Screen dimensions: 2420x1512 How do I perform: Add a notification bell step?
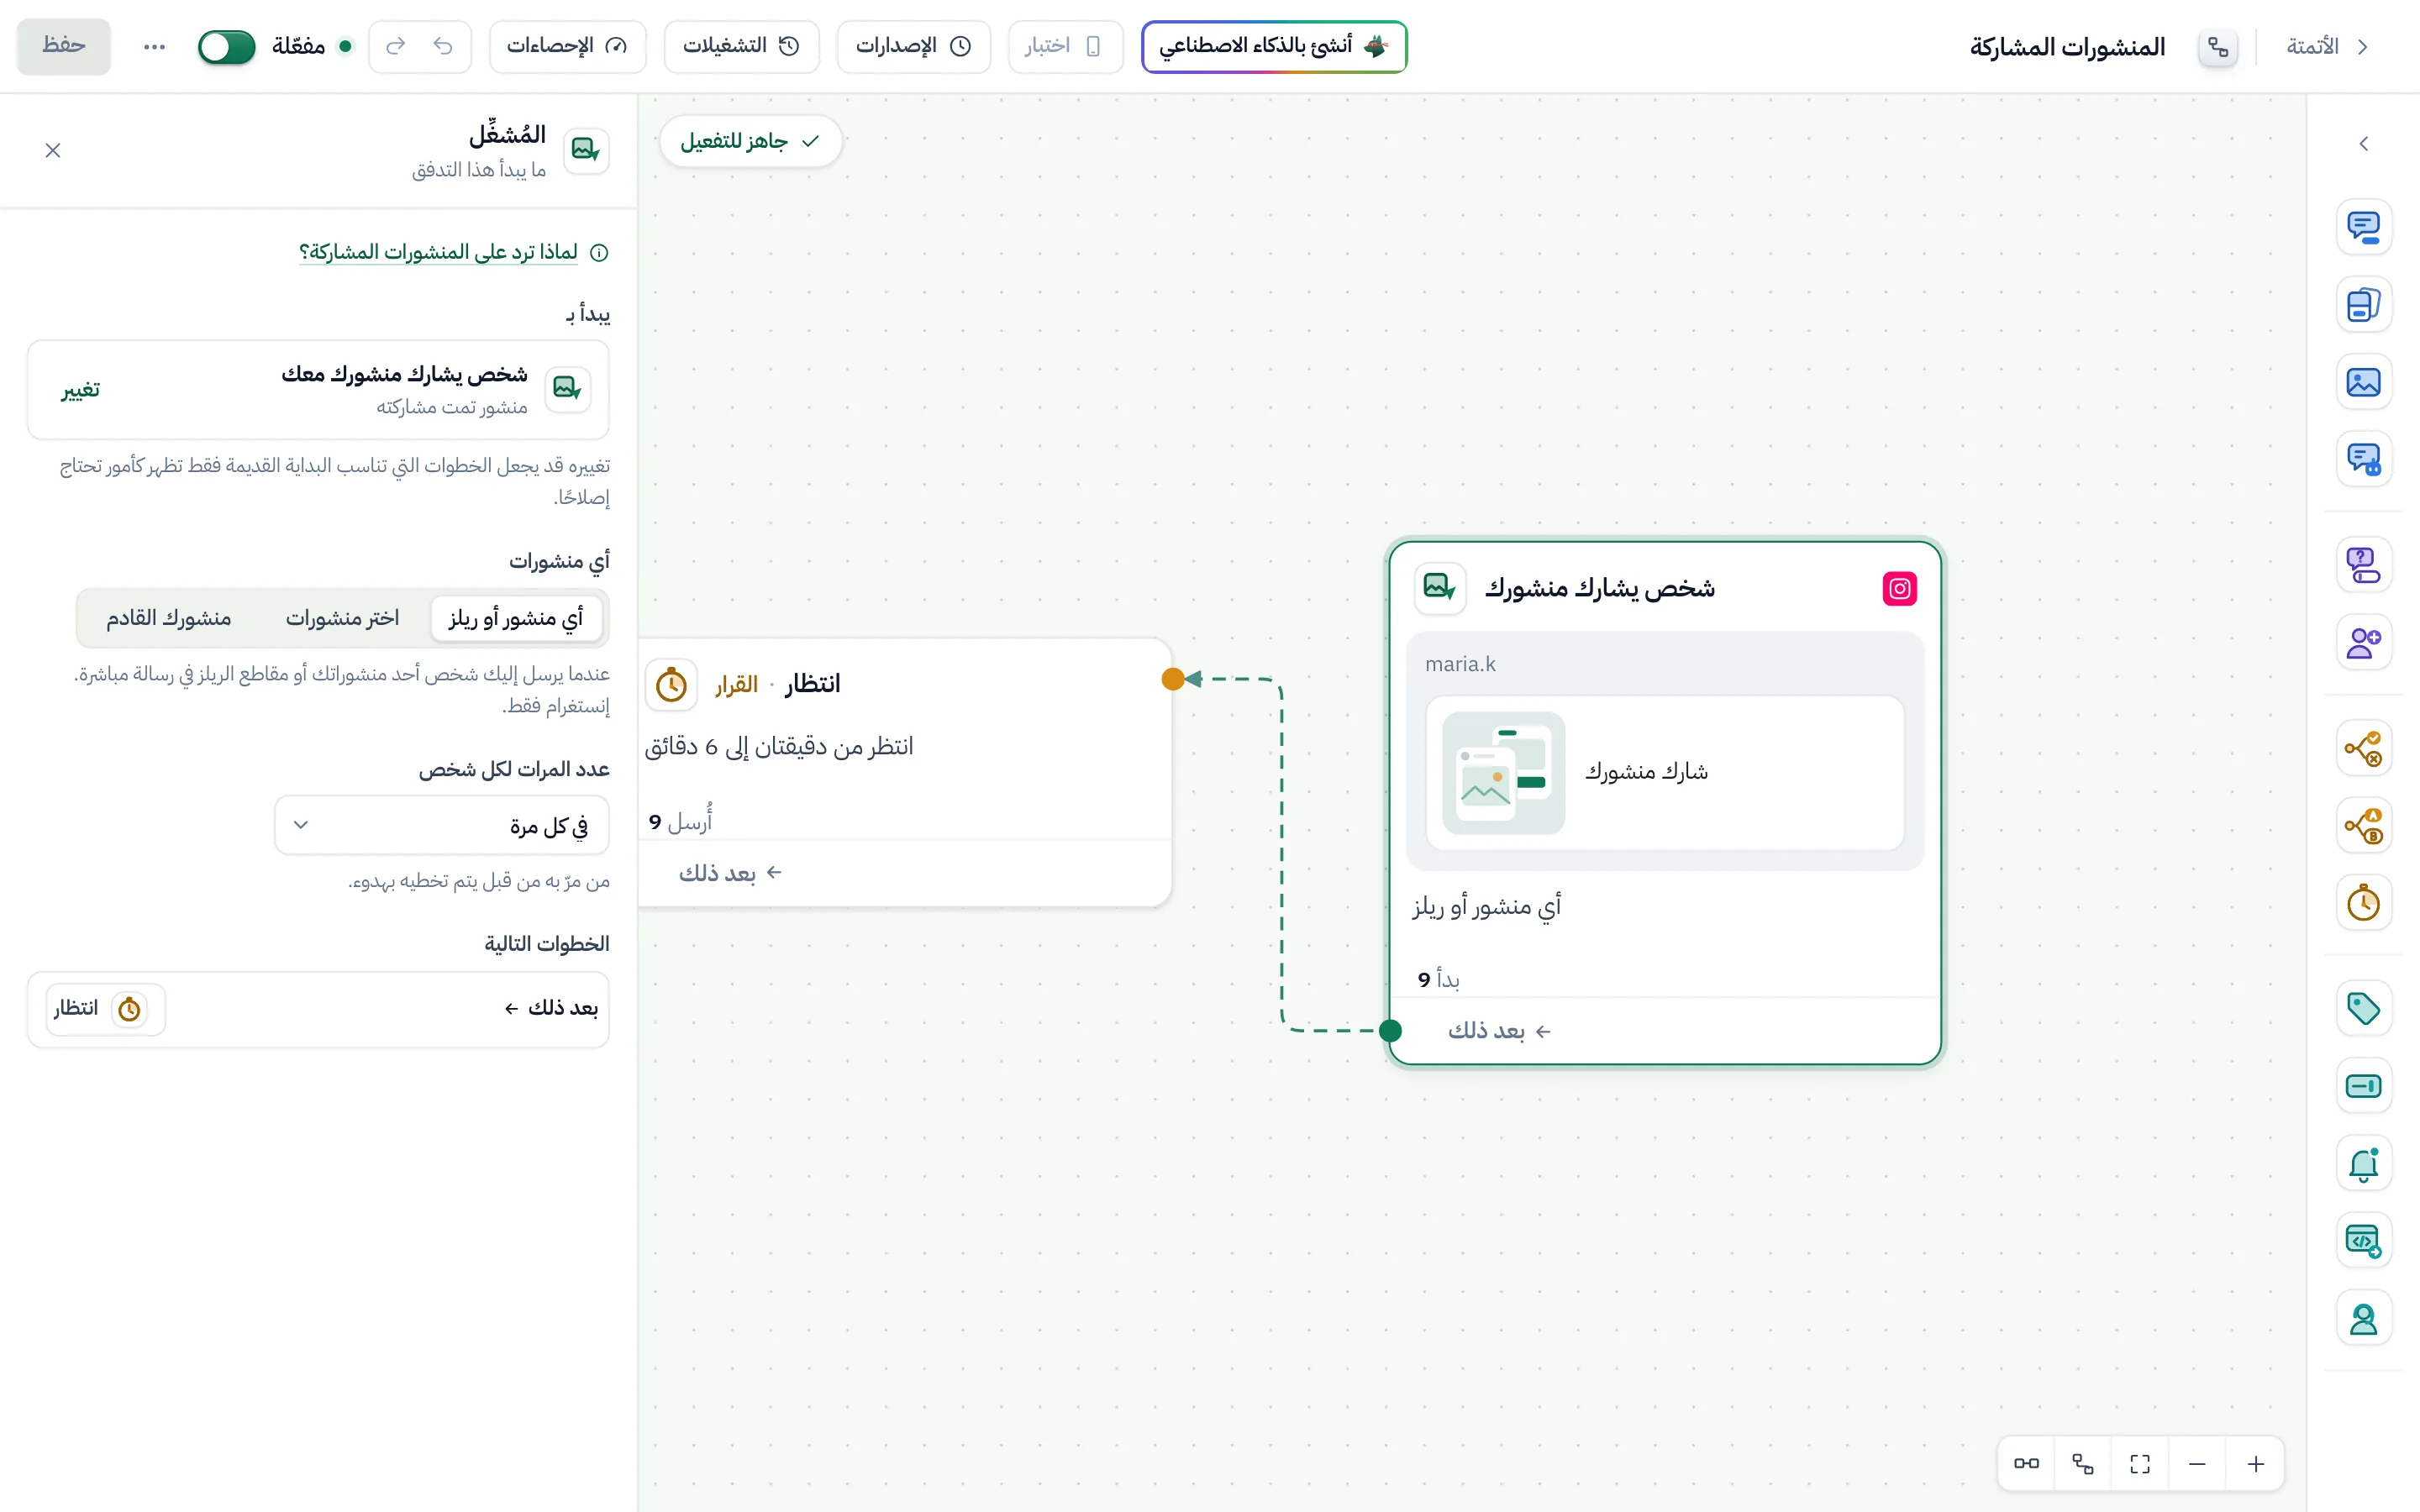(2363, 1164)
